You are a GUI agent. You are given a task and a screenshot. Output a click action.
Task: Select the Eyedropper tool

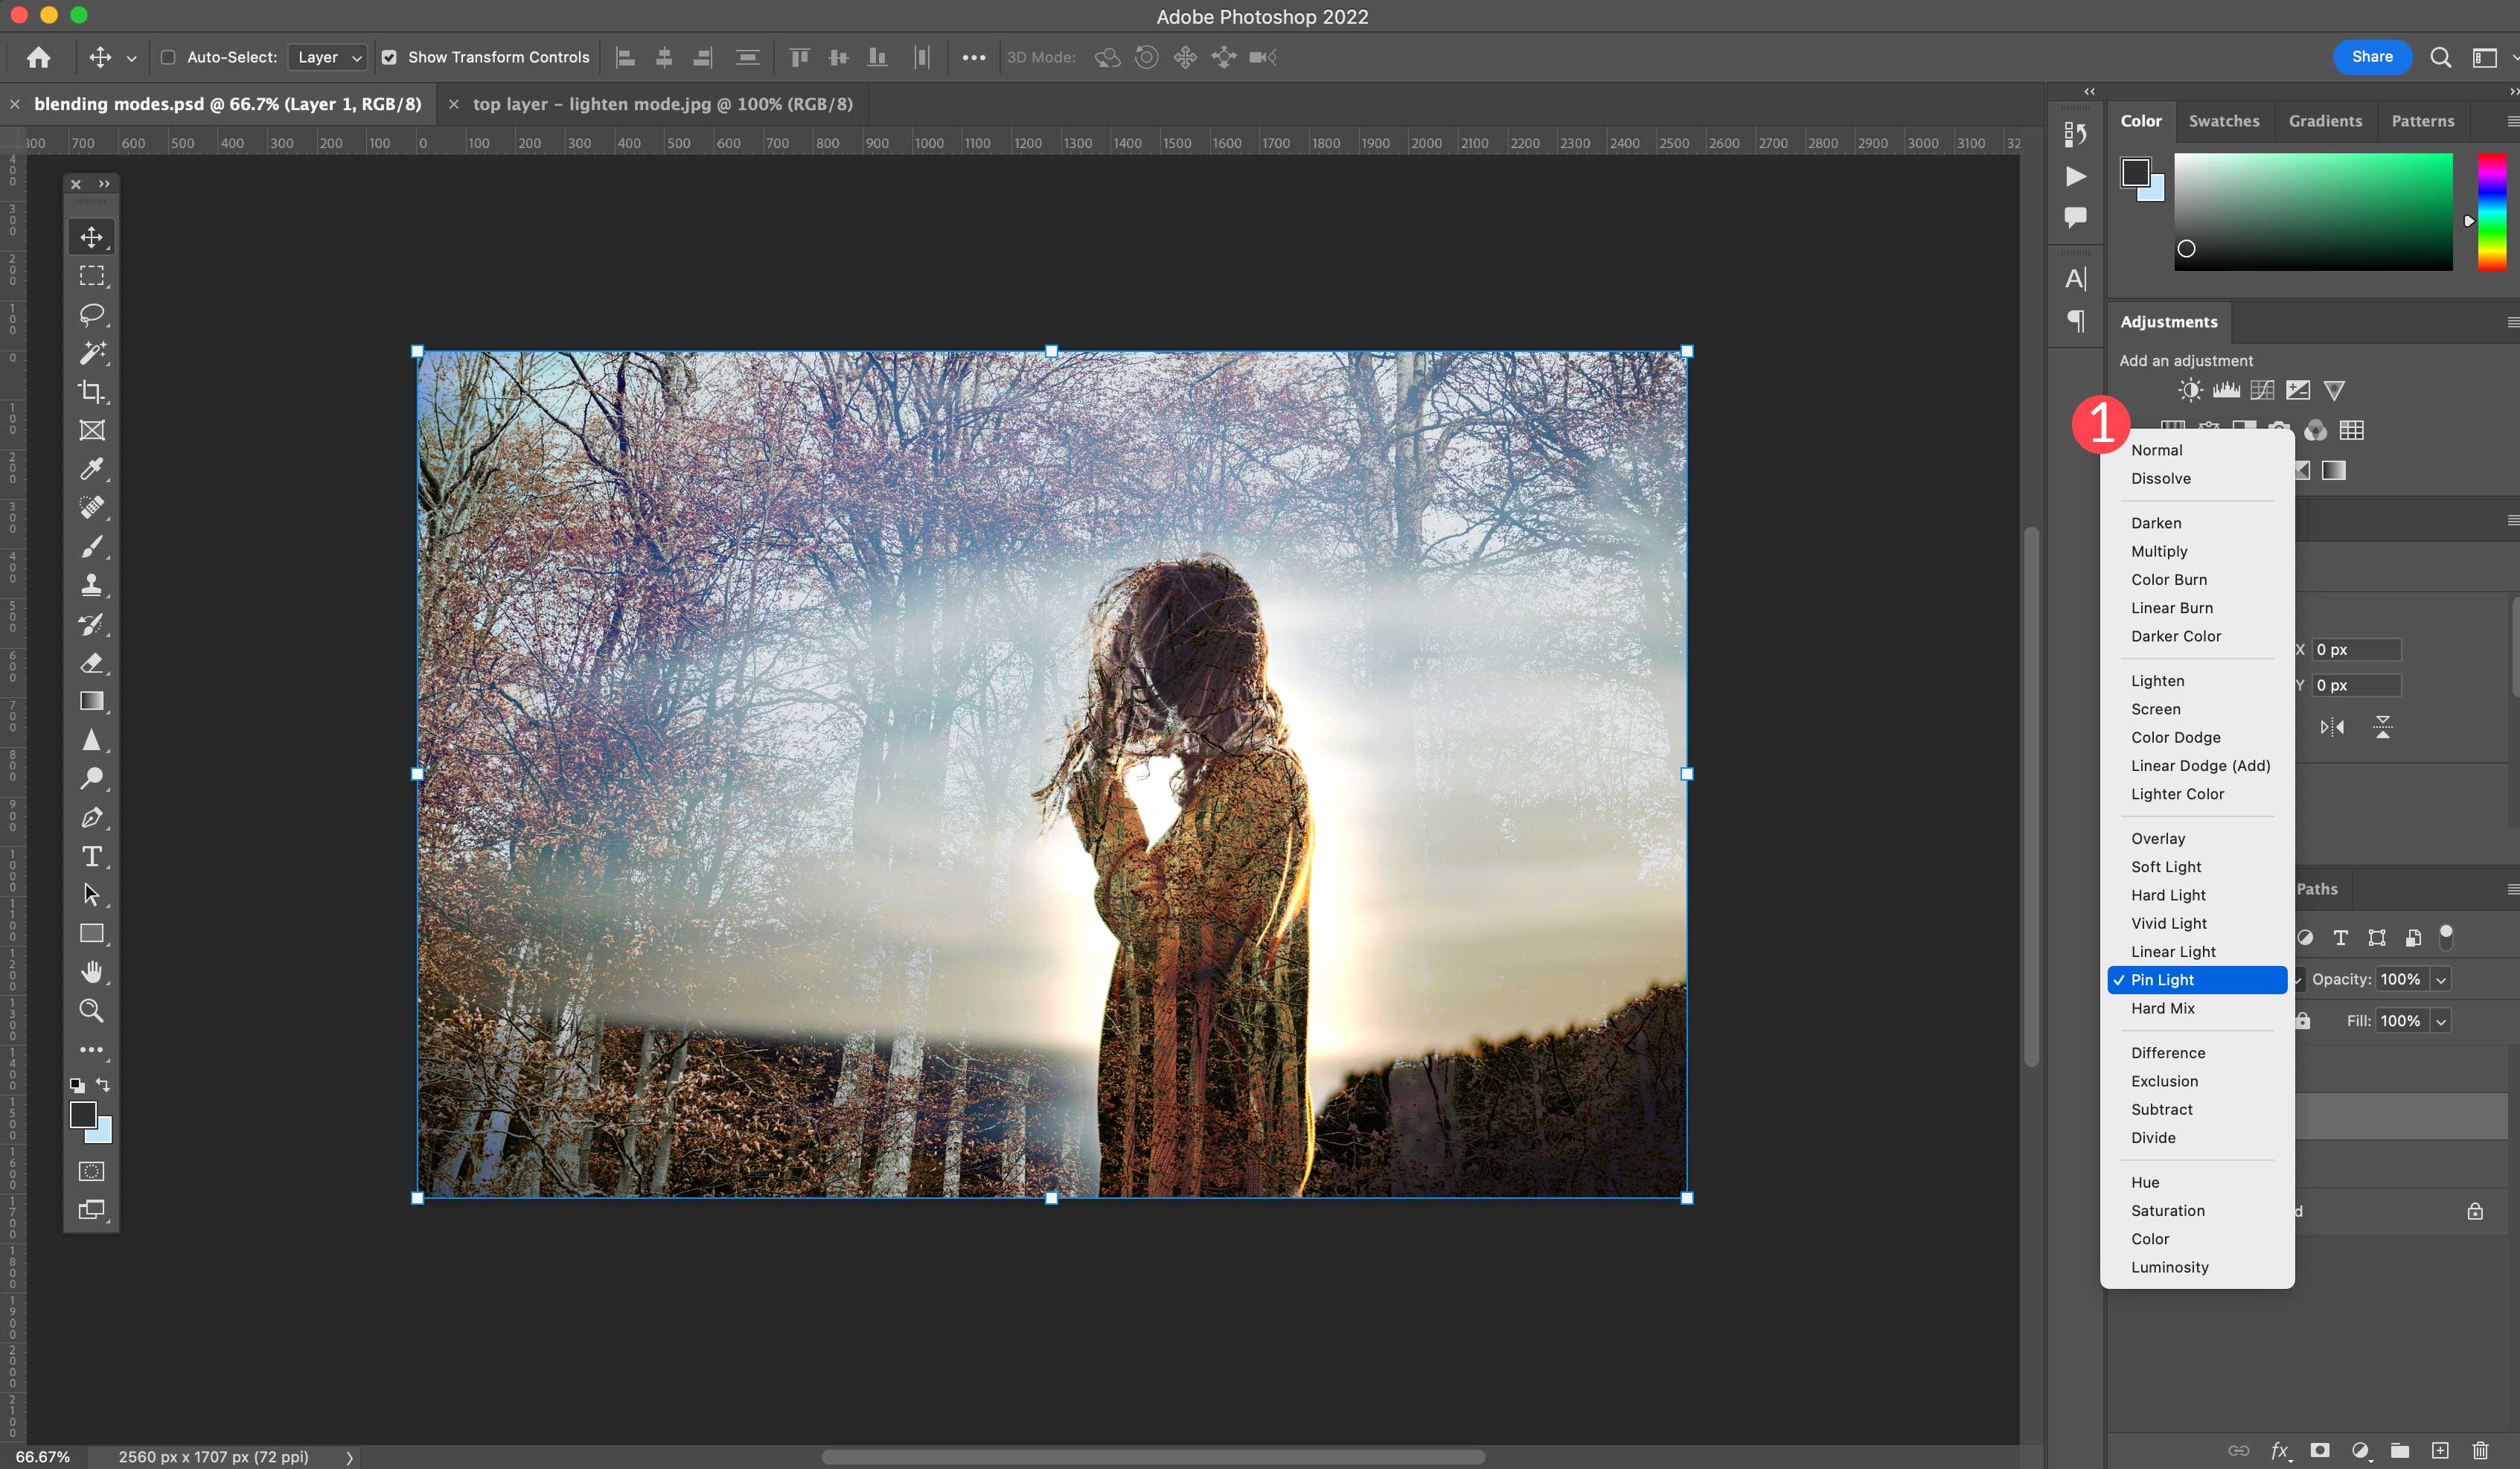coord(93,467)
